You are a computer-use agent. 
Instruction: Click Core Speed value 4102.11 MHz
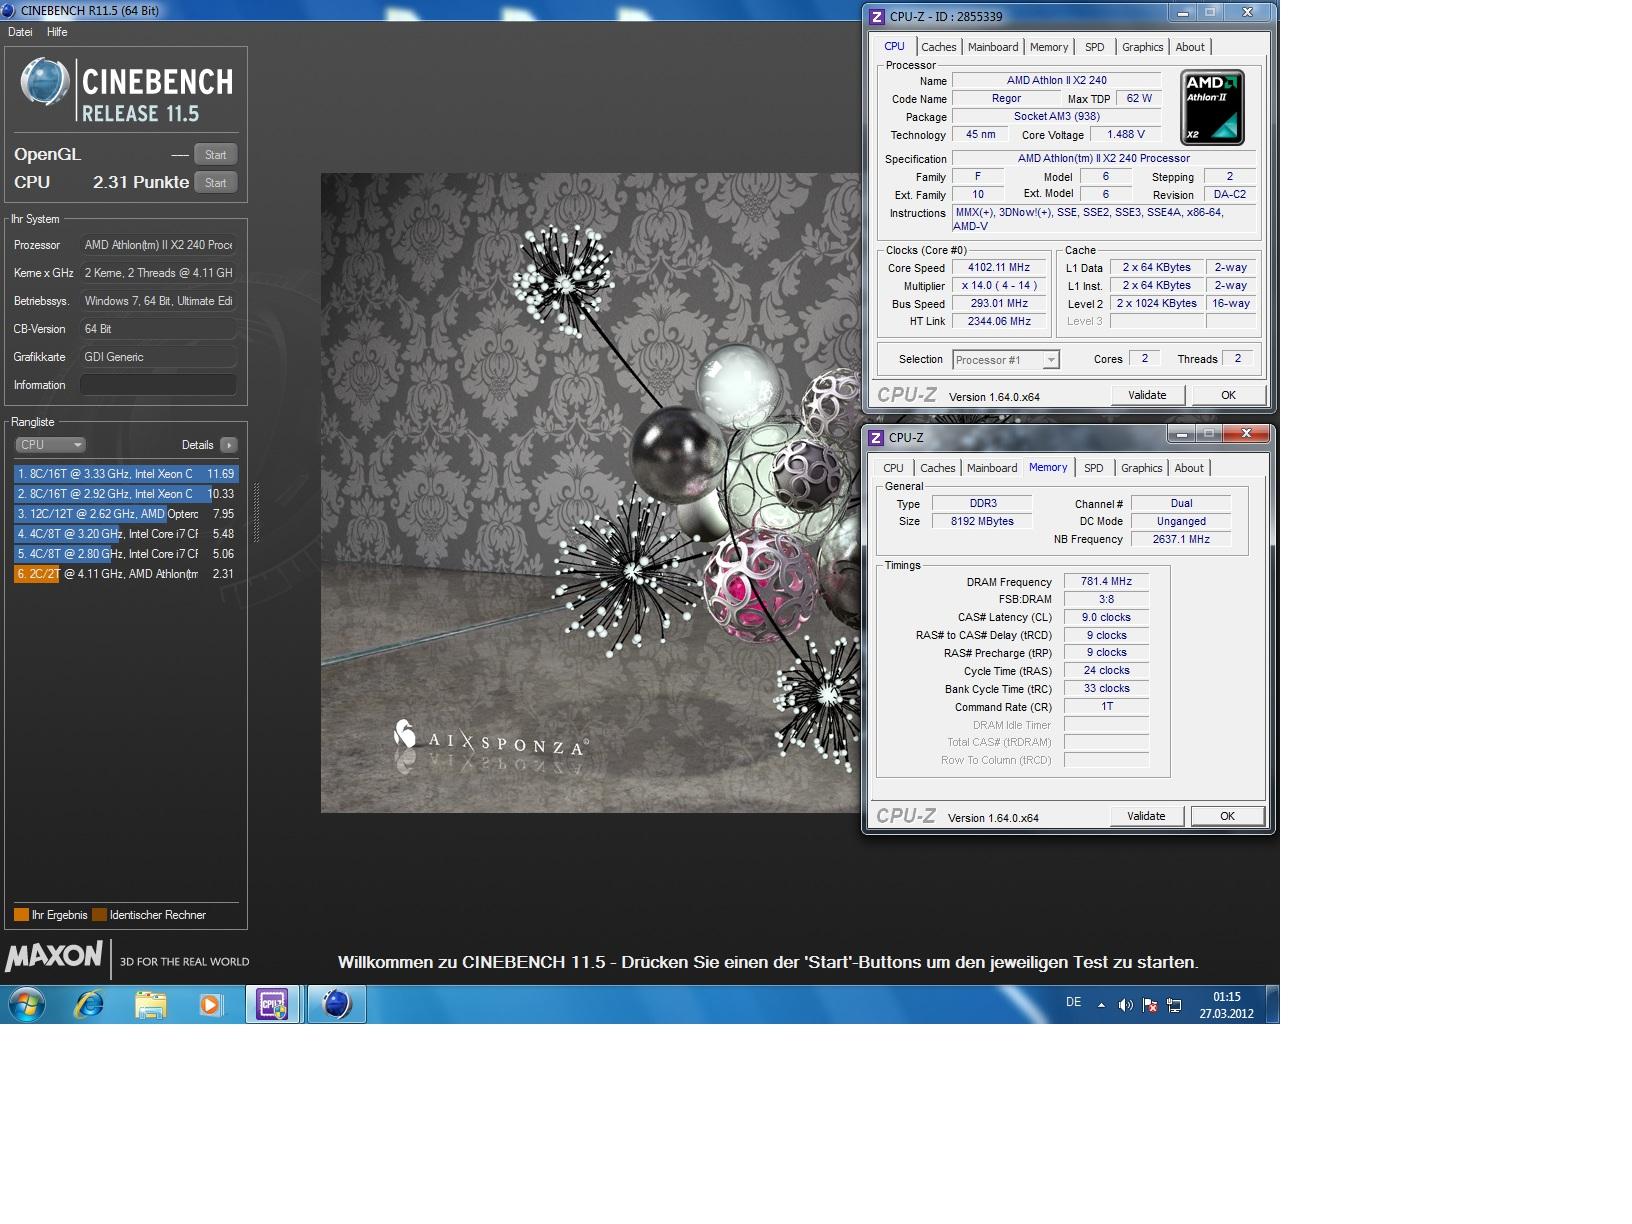point(999,267)
